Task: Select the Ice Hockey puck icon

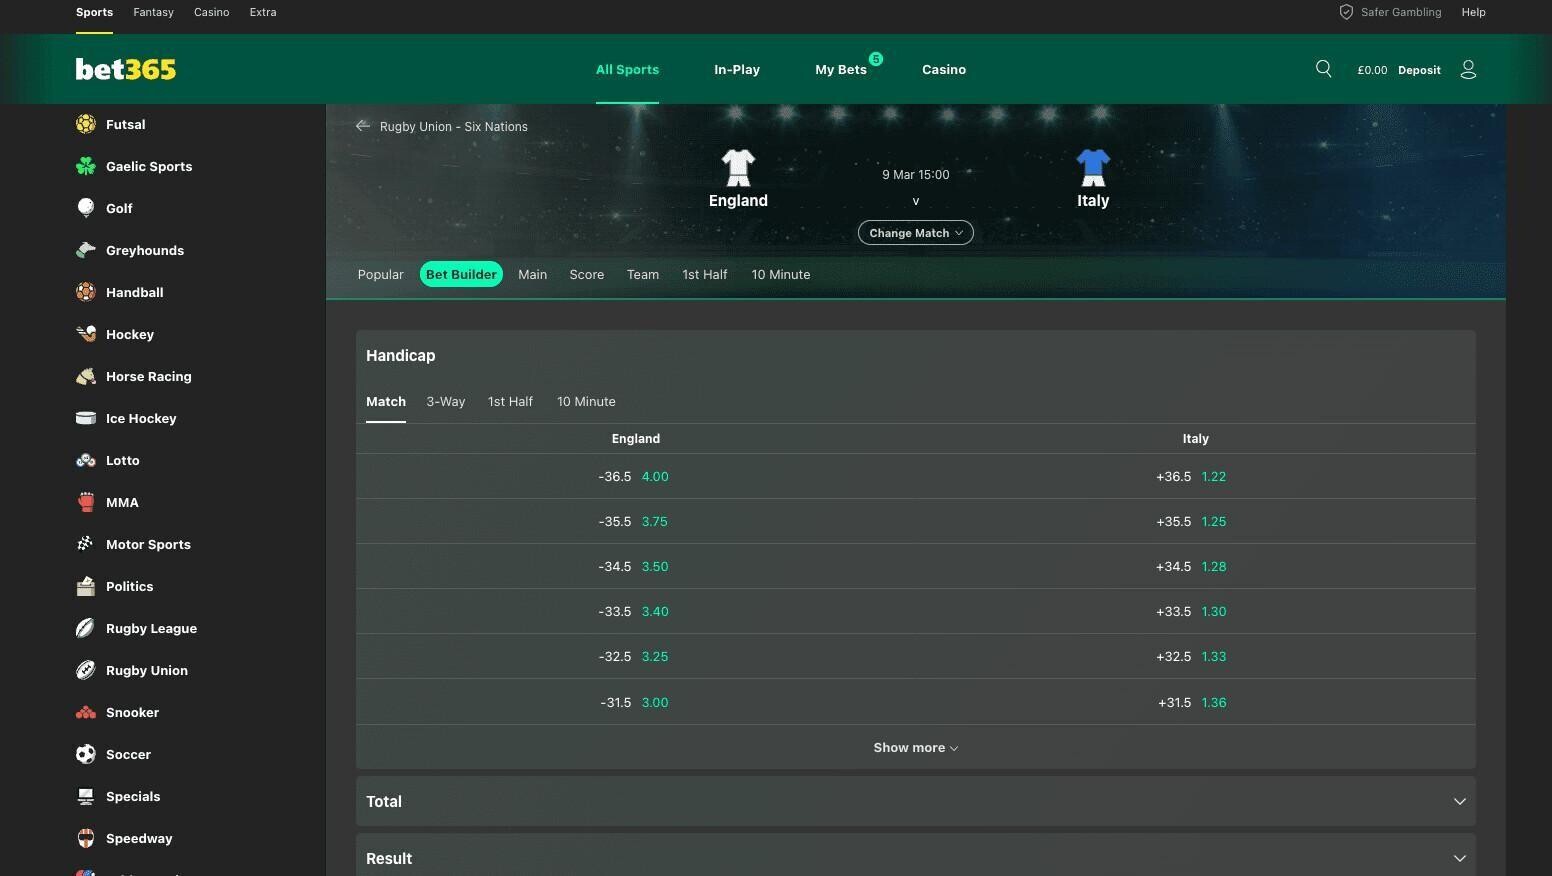Action: click(x=86, y=418)
